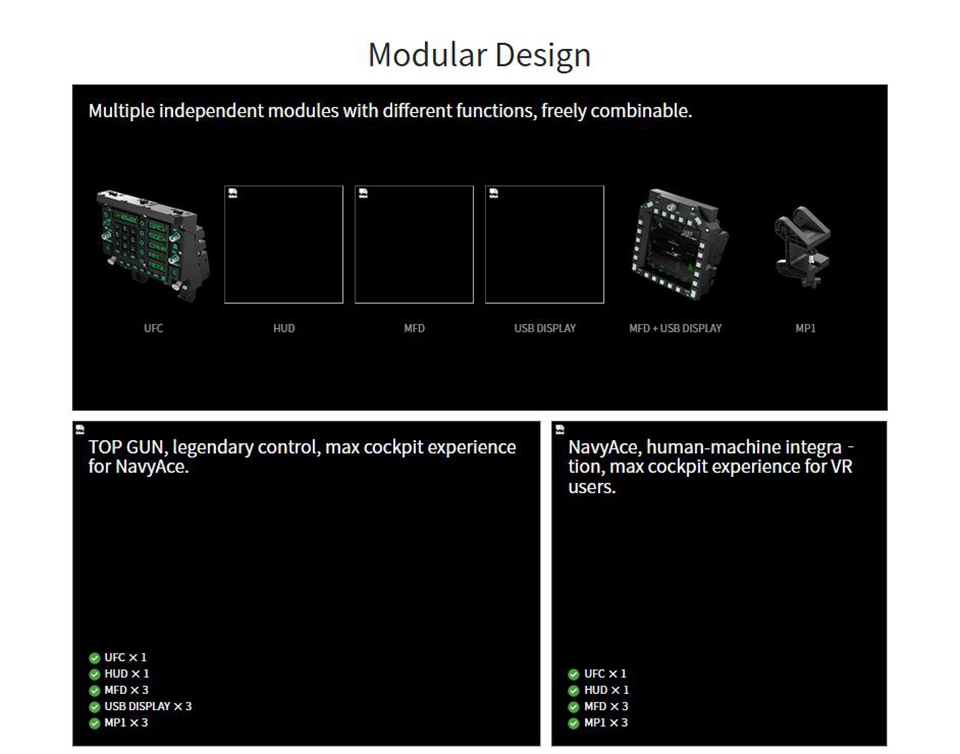The height and width of the screenshot is (754, 960).
Task: Click the small icon atop the TOP GUN panel
Action: 80,429
